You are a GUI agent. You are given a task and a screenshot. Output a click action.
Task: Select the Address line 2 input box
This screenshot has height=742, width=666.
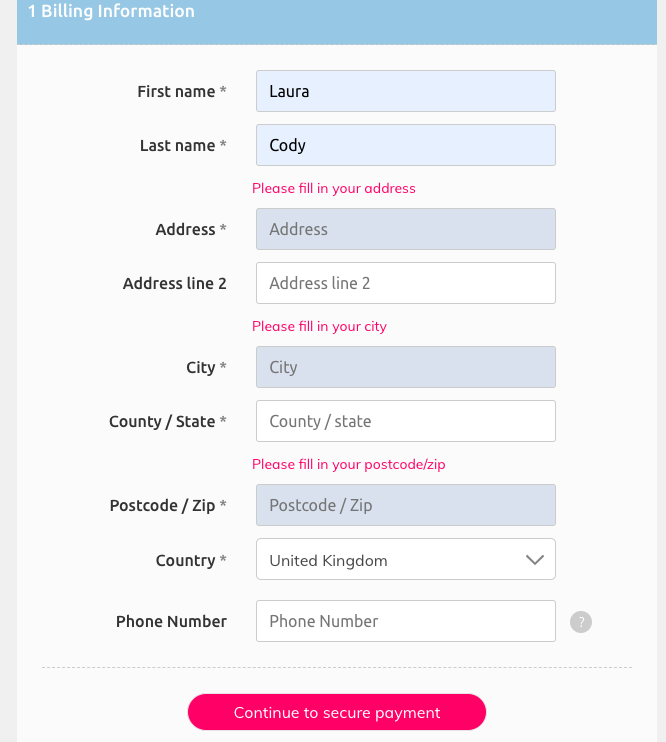(405, 283)
